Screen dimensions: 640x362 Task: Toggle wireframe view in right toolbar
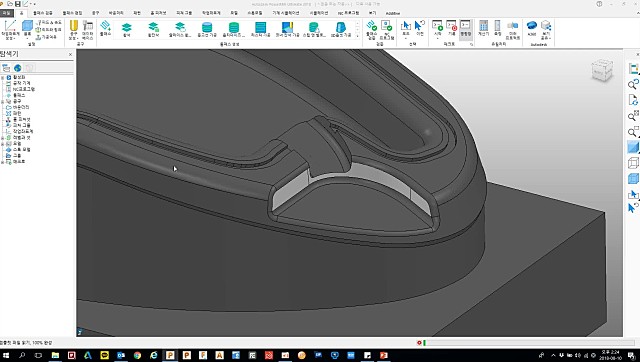pyautogui.click(x=633, y=163)
